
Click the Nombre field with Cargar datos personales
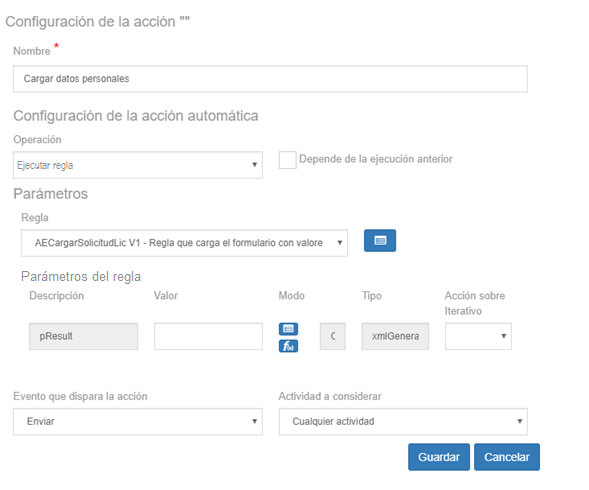pyautogui.click(x=270, y=79)
